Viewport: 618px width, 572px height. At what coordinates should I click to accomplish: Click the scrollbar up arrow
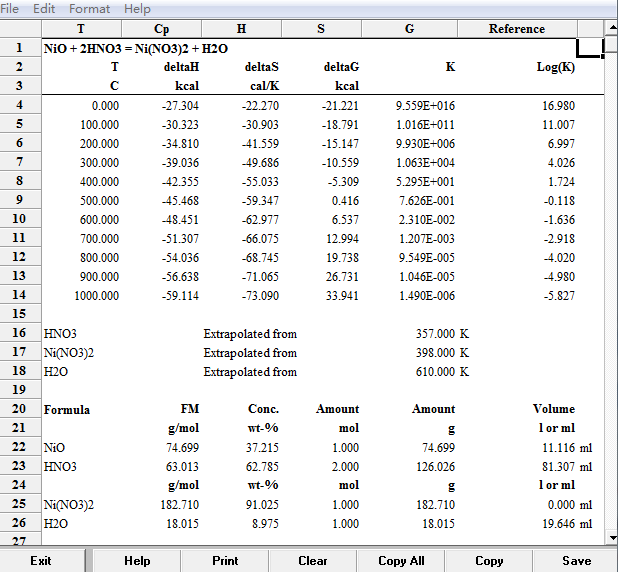coord(612,28)
